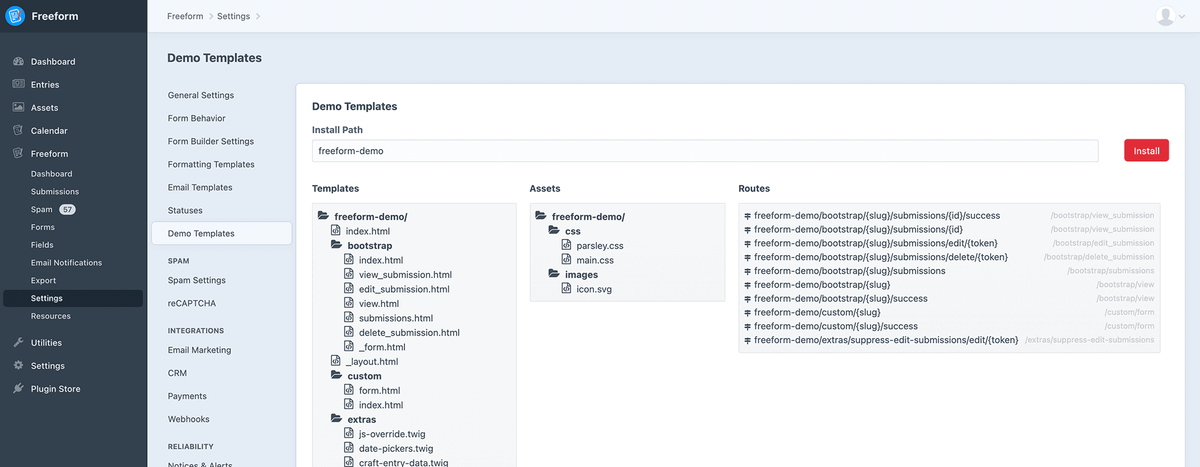Collapse the images folder in Assets

tap(555, 274)
